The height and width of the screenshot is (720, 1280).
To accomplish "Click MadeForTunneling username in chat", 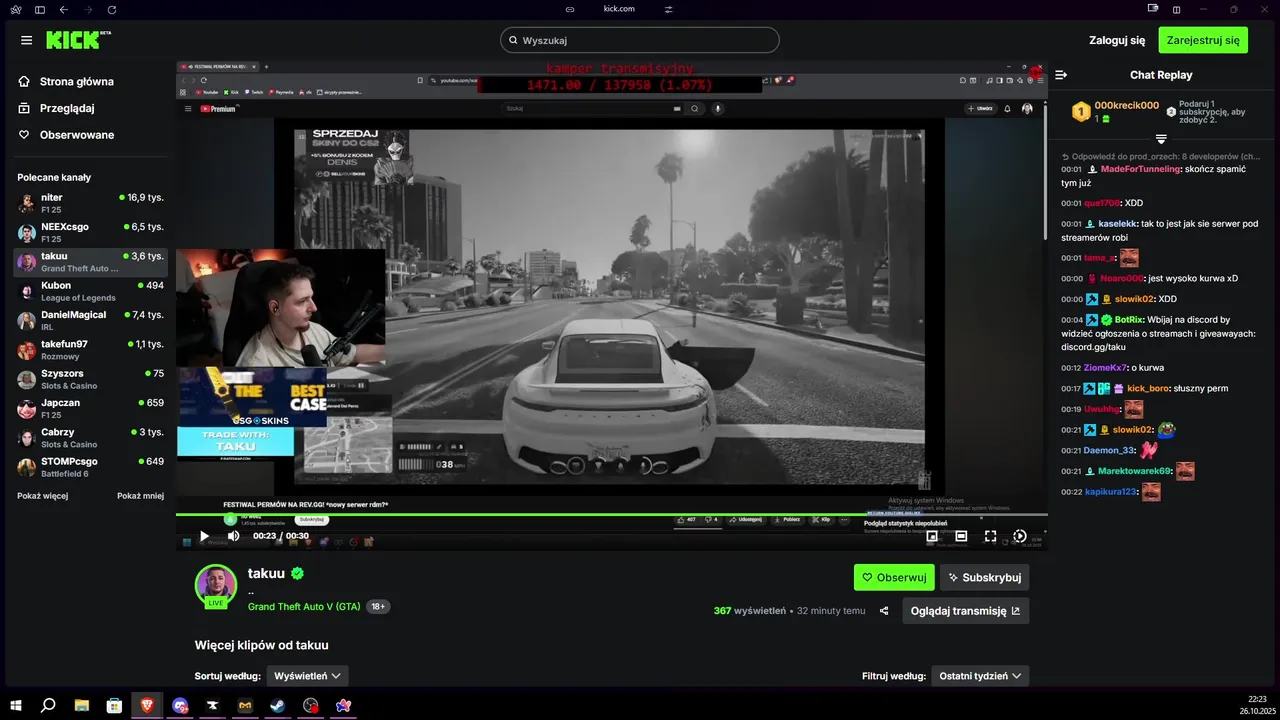I will [x=1140, y=169].
